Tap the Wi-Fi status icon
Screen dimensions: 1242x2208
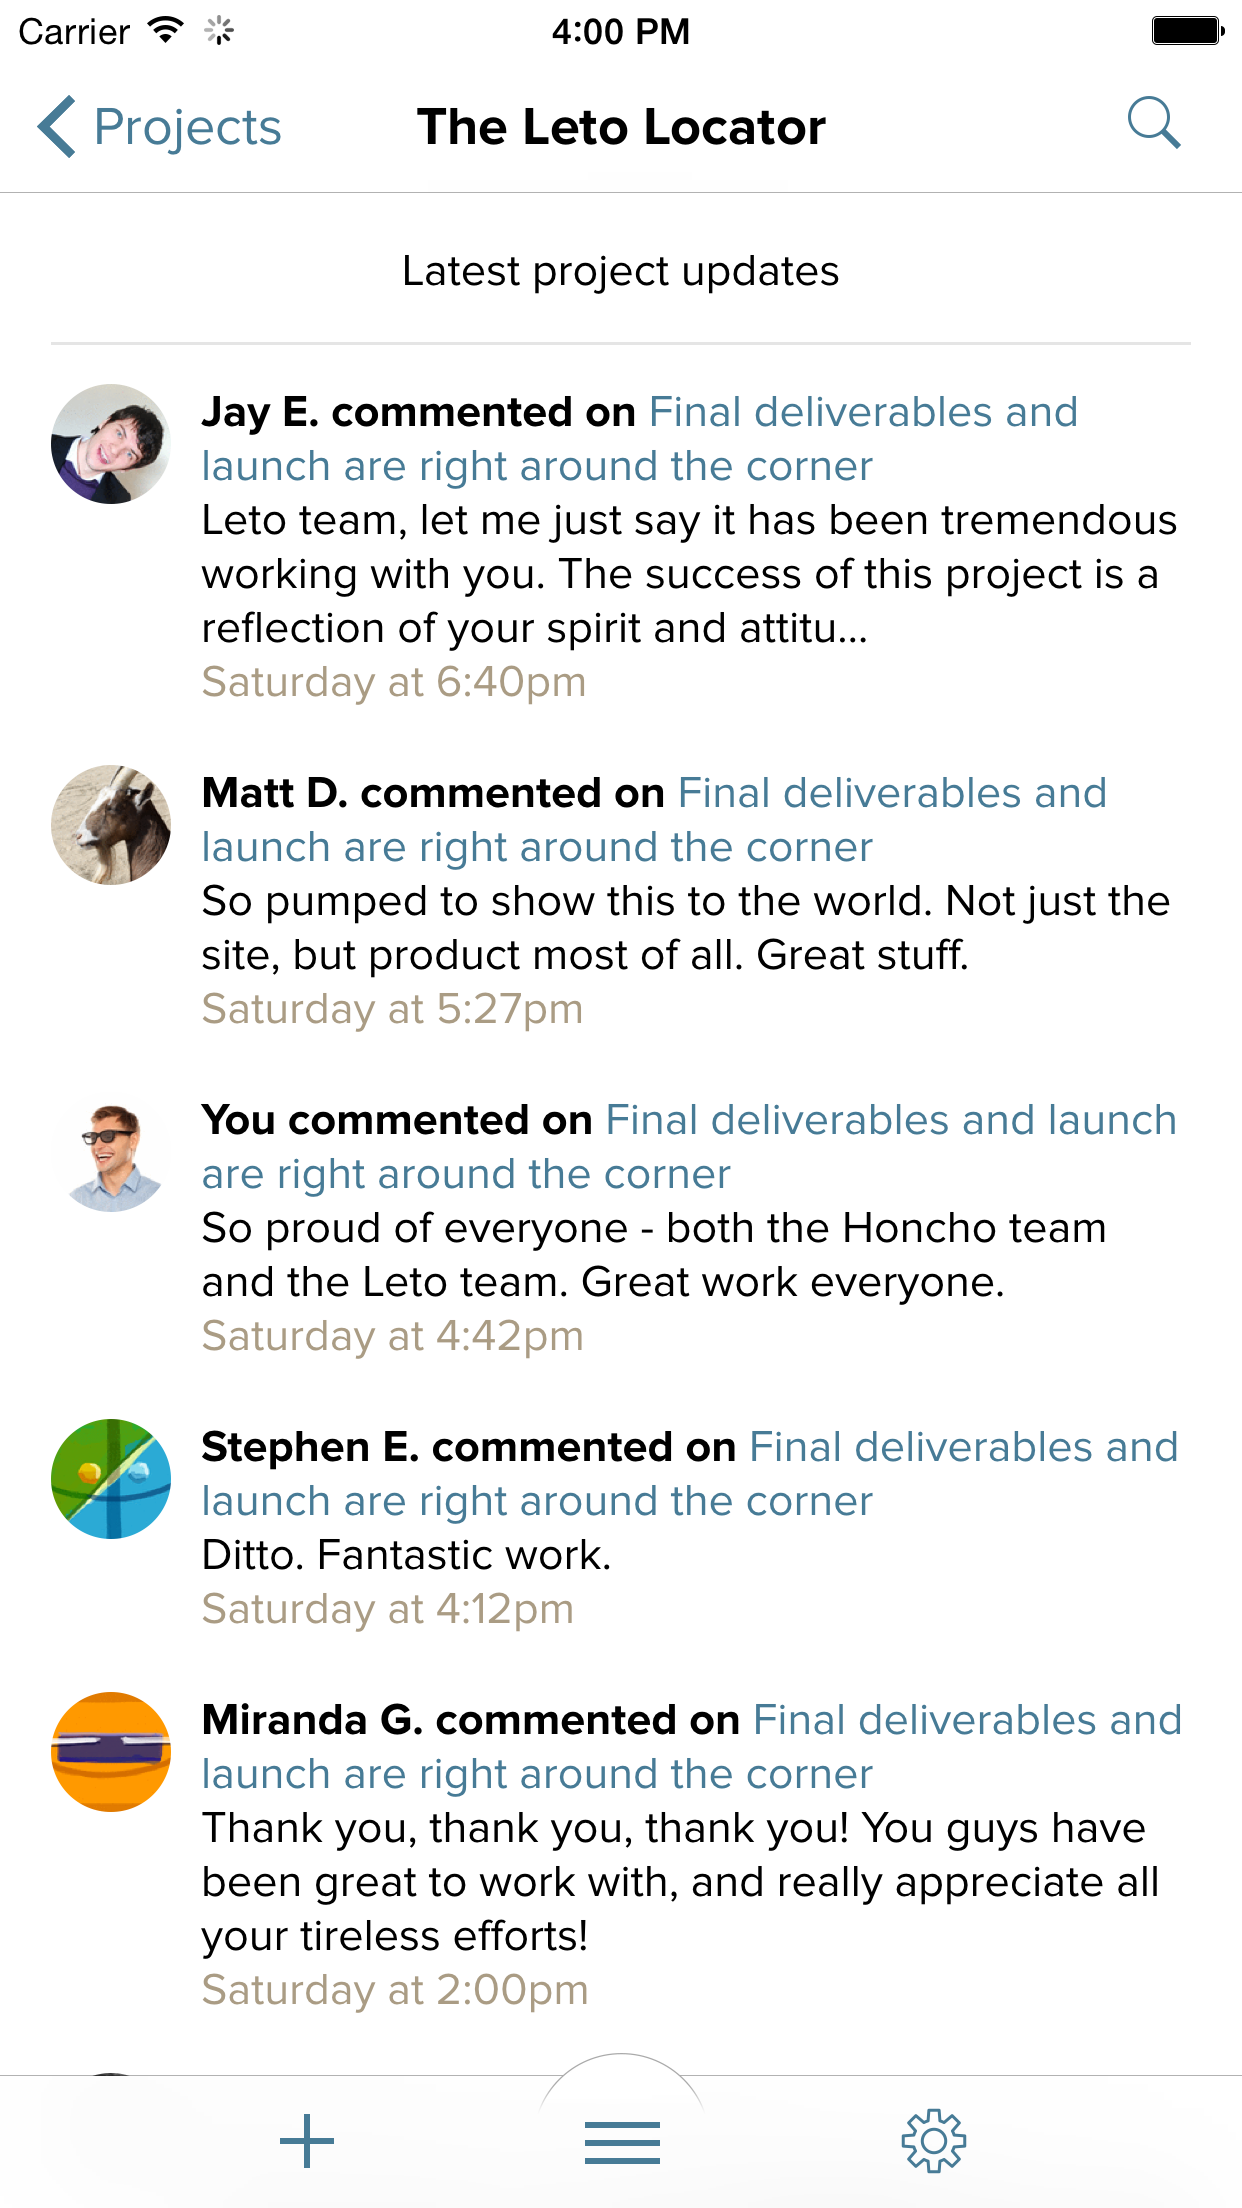click(165, 30)
